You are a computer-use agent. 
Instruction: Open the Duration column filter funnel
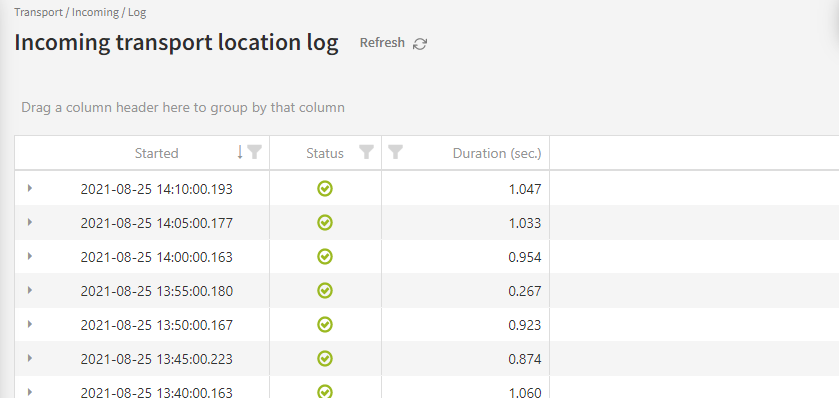pyautogui.click(x=395, y=152)
